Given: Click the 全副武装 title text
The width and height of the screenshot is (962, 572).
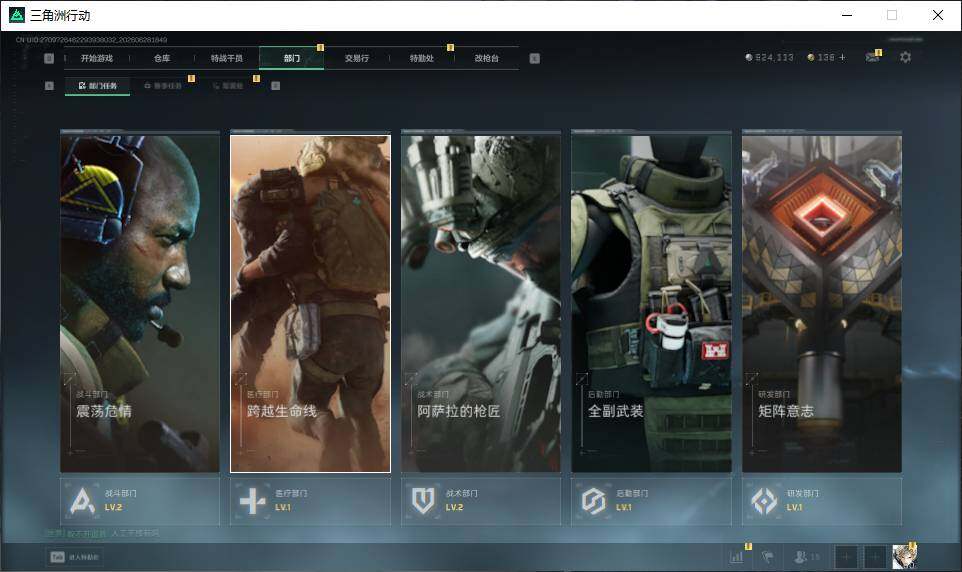Looking at the screenshot, I should [x=615, y=411].
